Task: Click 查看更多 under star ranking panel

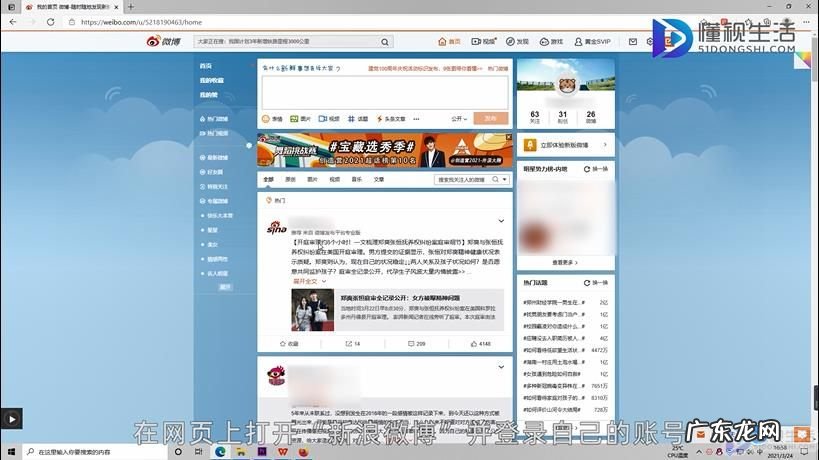Action: pos(565,263)
